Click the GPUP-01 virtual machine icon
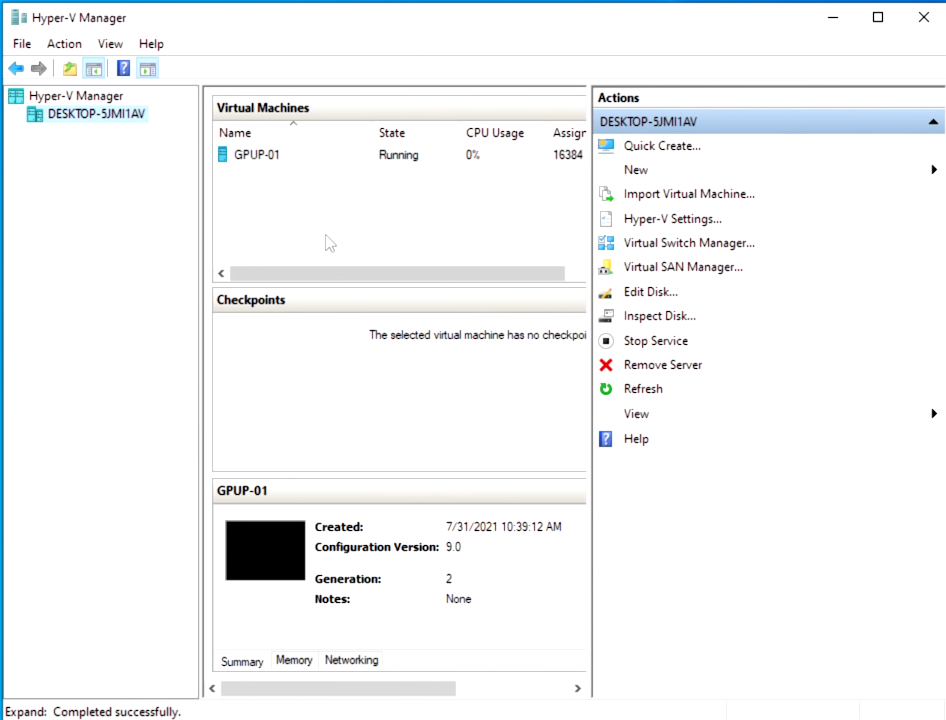Viewport: 946px width, 720px height. click(x=223, y=155)
